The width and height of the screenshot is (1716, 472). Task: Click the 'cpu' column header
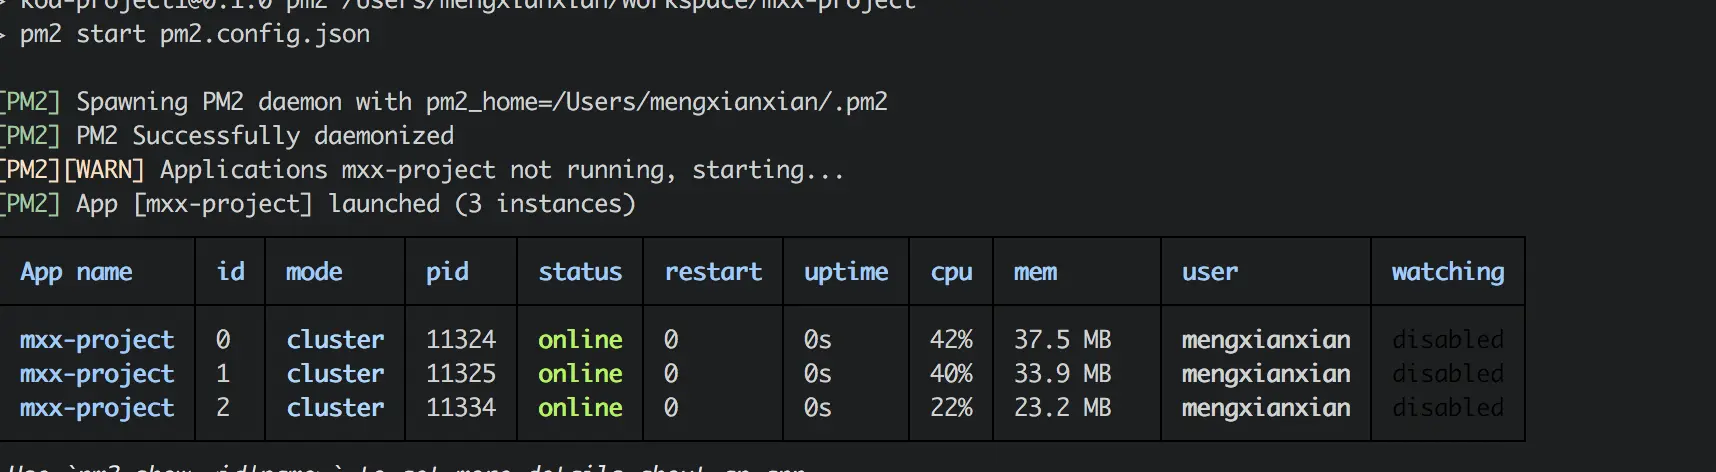coord(951,272)
